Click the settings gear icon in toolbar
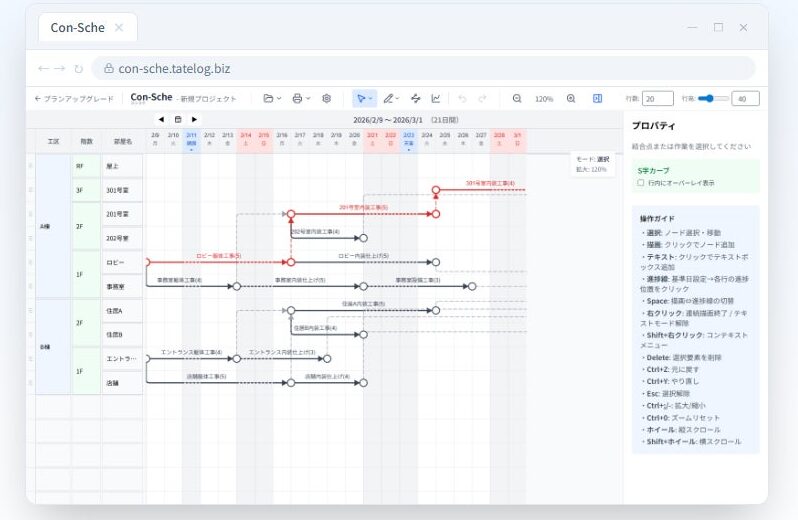 (326, 98)
